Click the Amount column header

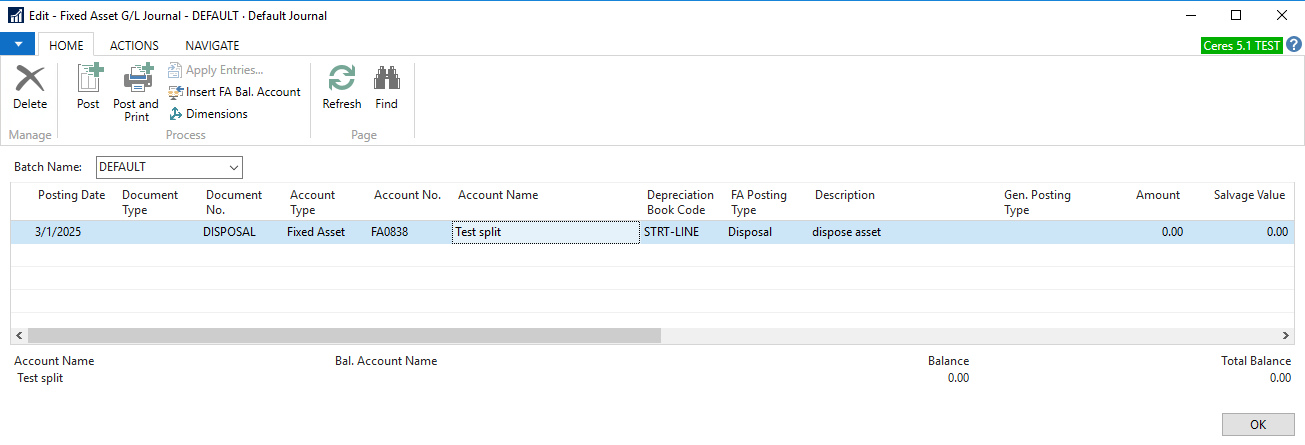click(x=1157, y=195)
